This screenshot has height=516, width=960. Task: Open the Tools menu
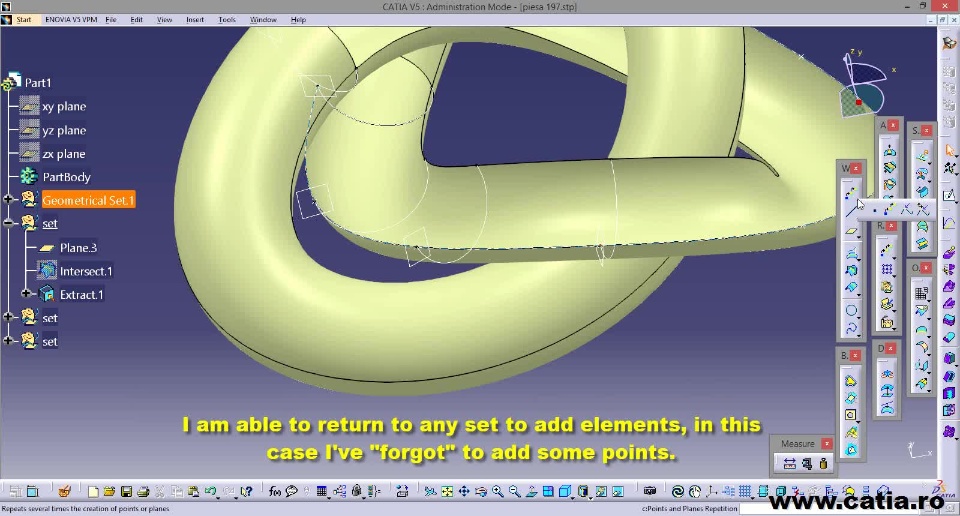(227, 20)
